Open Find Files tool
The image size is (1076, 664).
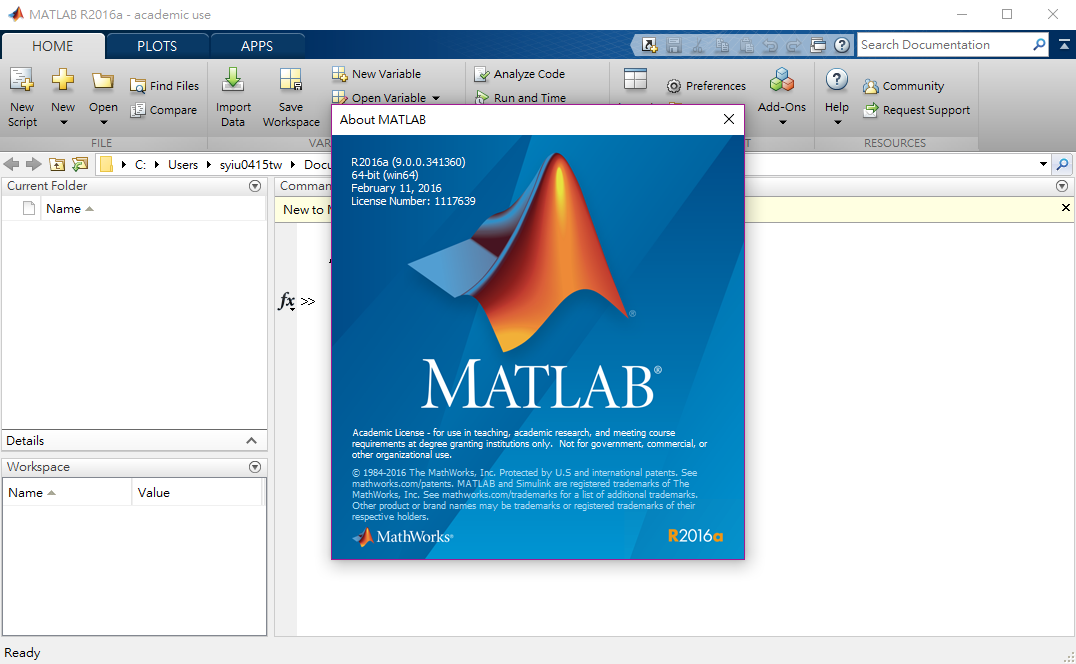tap(165, 86)
